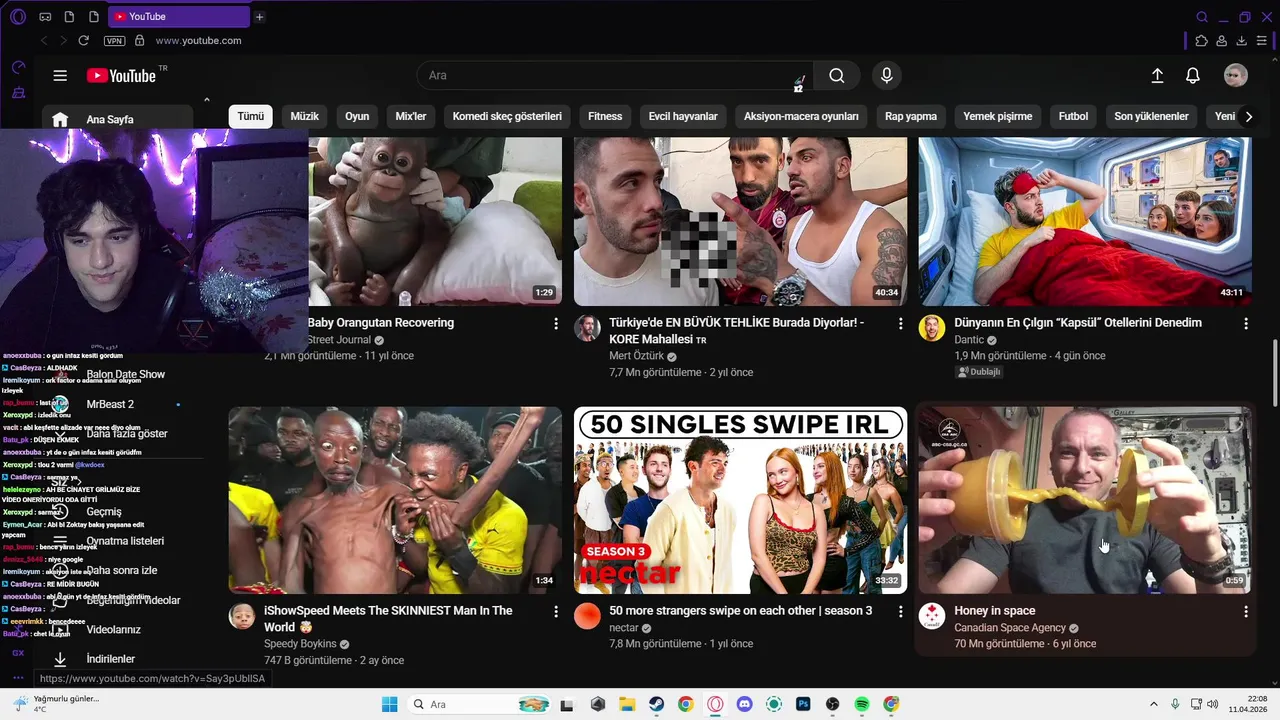Click in the YouTube Ara search field
This screenshot has height=720, width=1280.
[615, 76]
